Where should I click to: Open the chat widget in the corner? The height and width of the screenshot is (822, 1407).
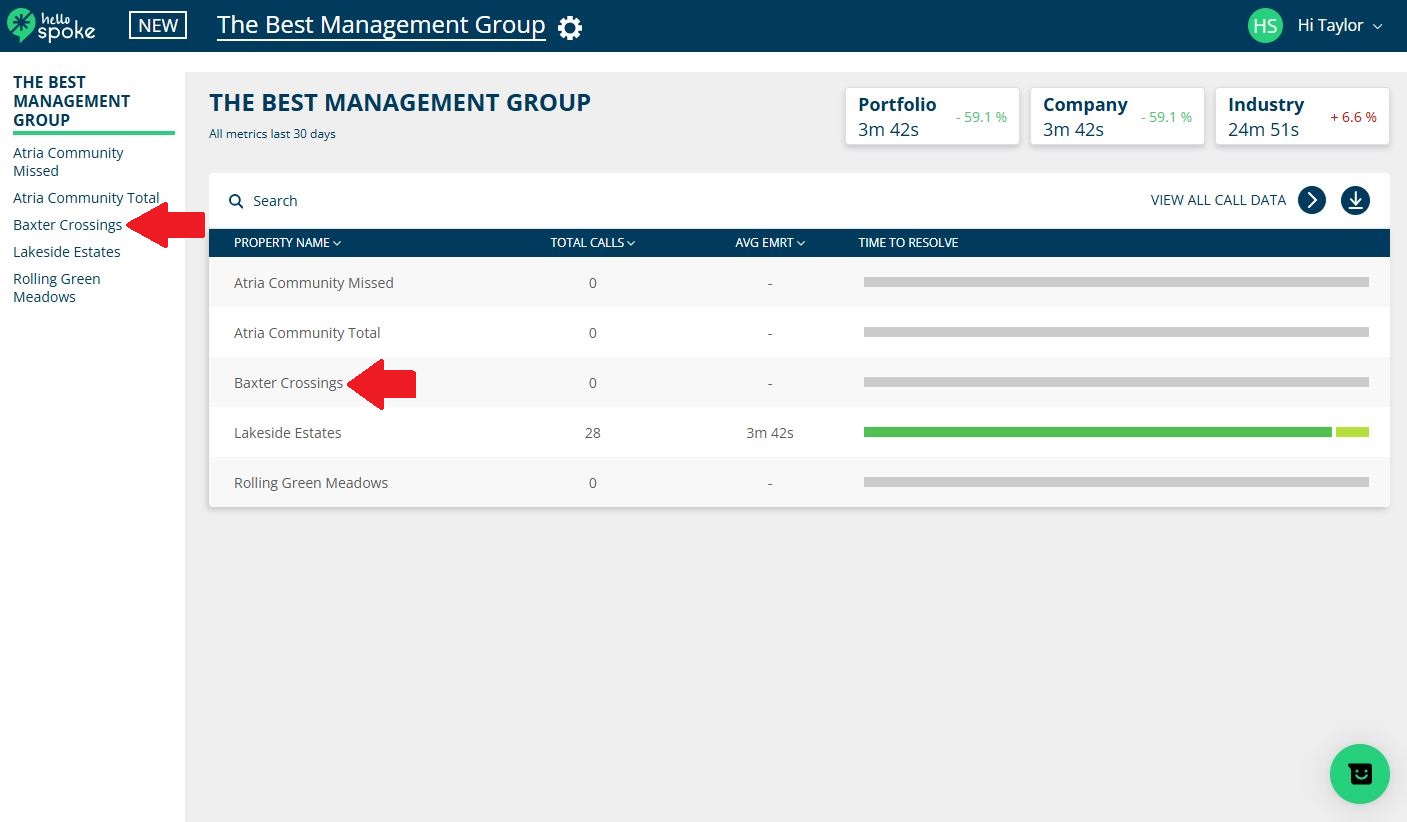point(1359,774)
